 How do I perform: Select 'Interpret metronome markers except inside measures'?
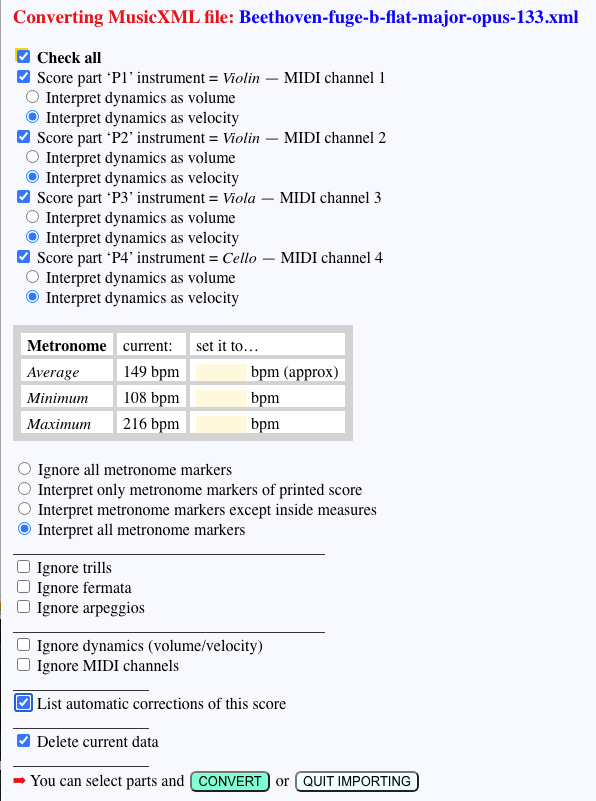pyautogui.click(x=24, y=508)
